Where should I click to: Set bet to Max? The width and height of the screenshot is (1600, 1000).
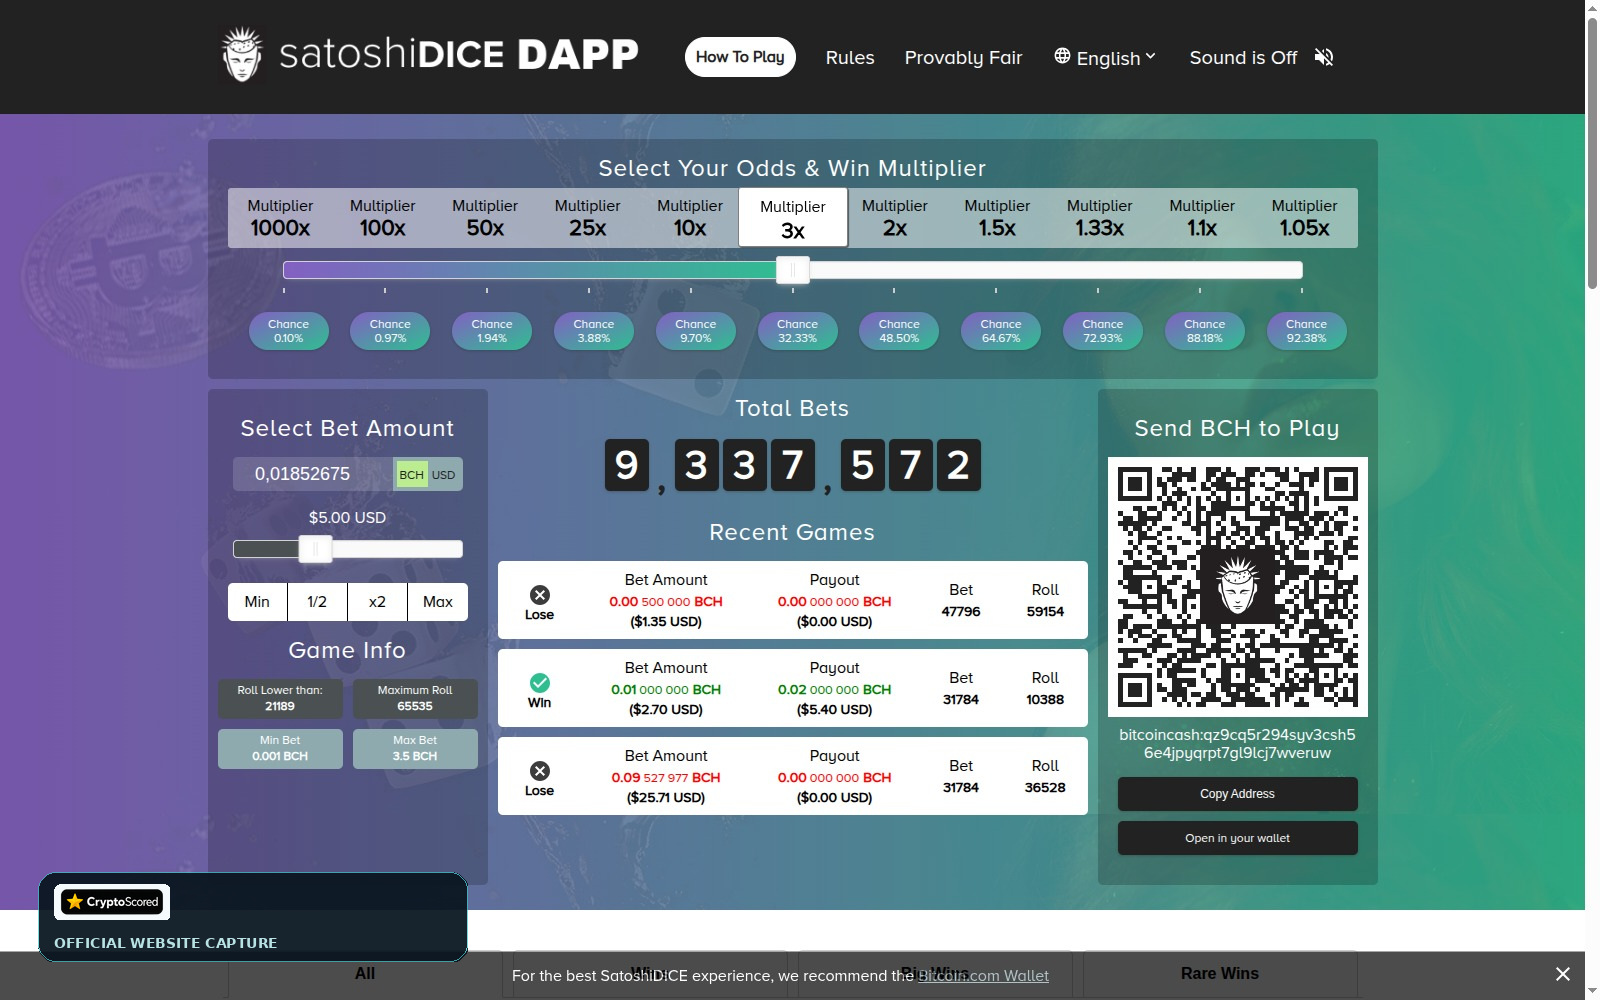(x=438, y=602)
